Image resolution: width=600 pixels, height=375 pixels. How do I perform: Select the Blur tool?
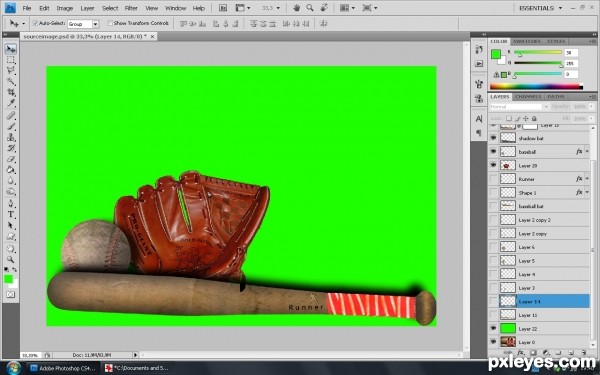point(11,180)
